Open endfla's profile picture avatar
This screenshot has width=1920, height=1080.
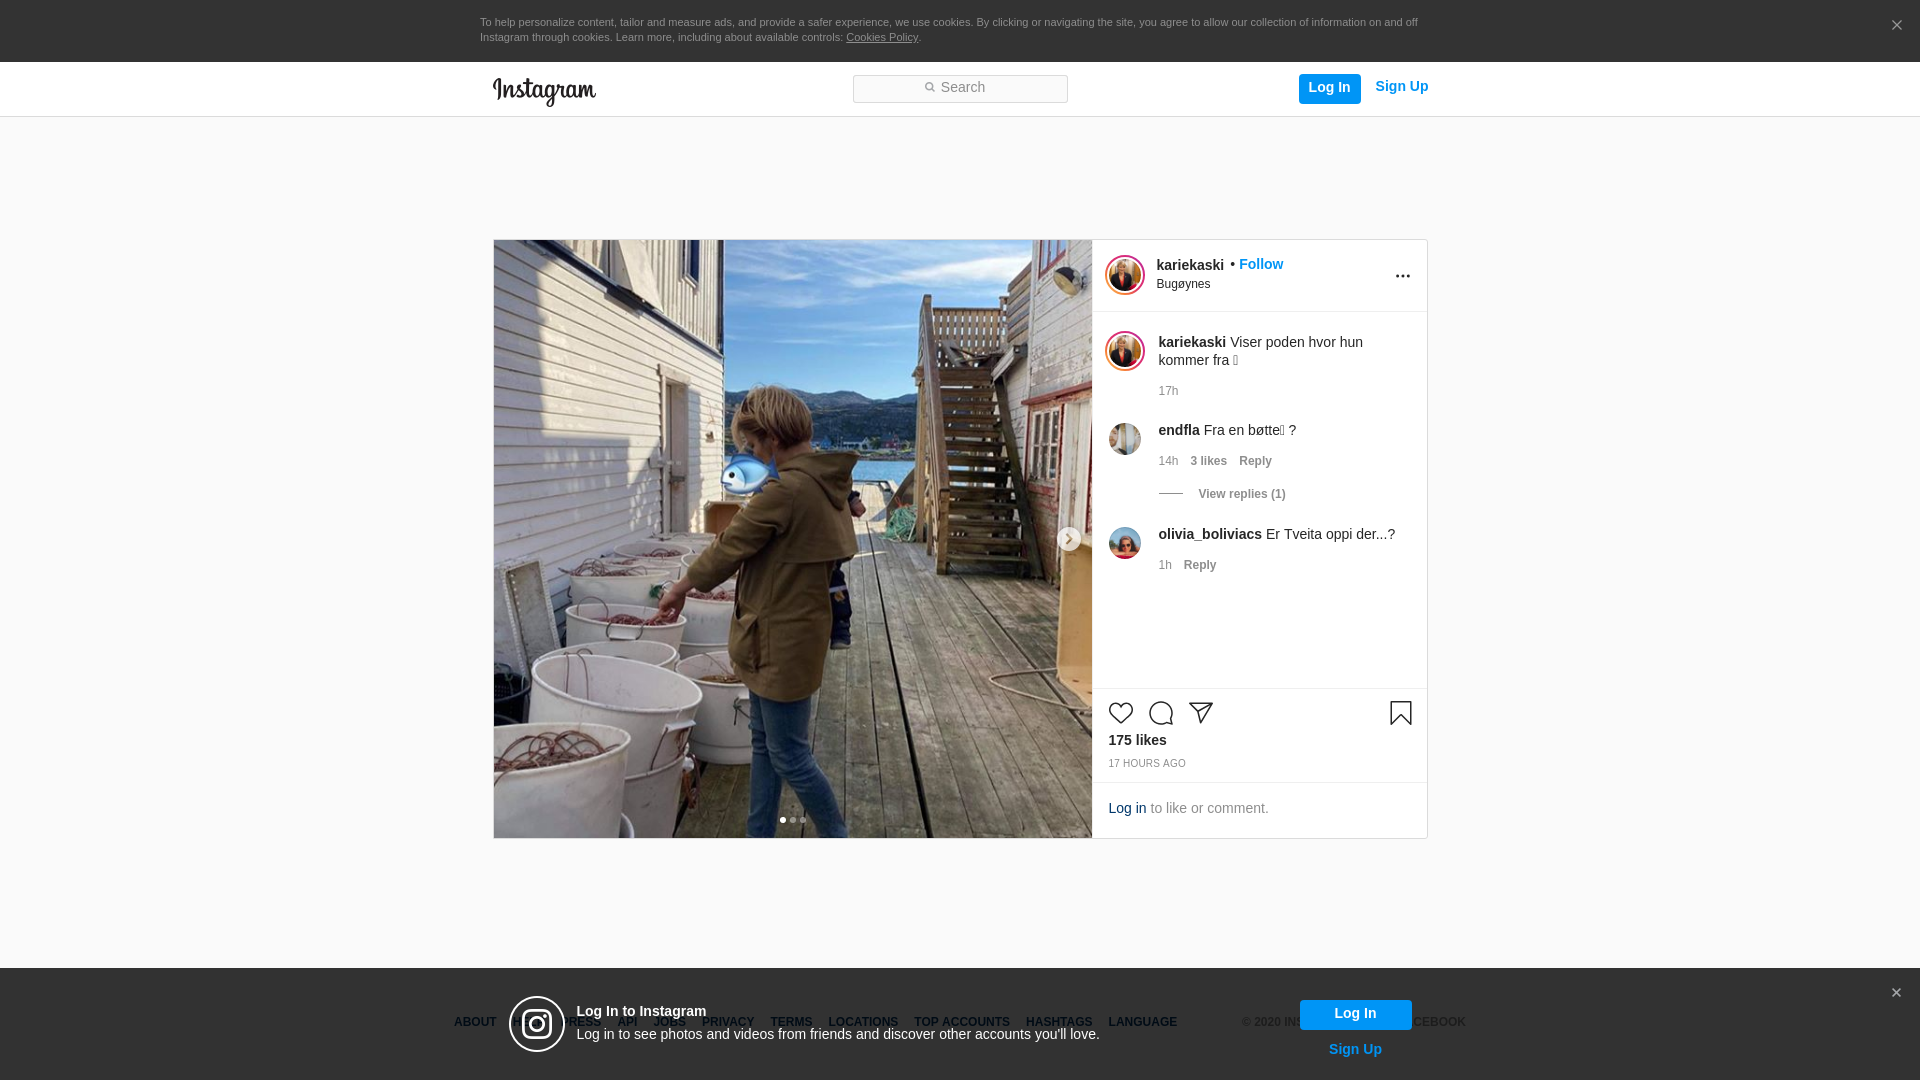pyautogui.click(x=1124, y=439)
